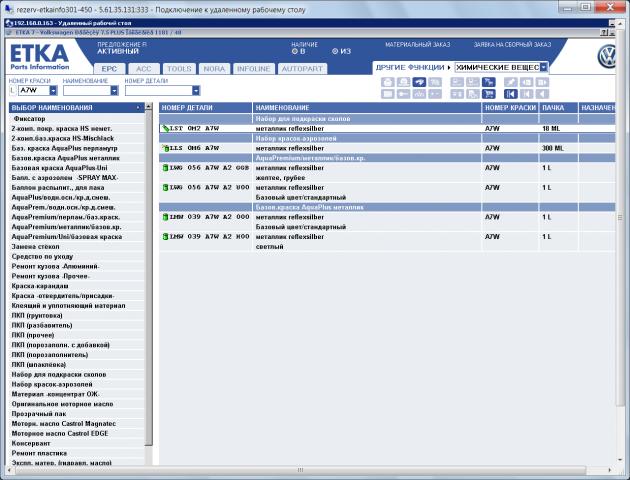630x480 pixels.
Task: Open the NORA tab
Action: (x=214, y=69)
